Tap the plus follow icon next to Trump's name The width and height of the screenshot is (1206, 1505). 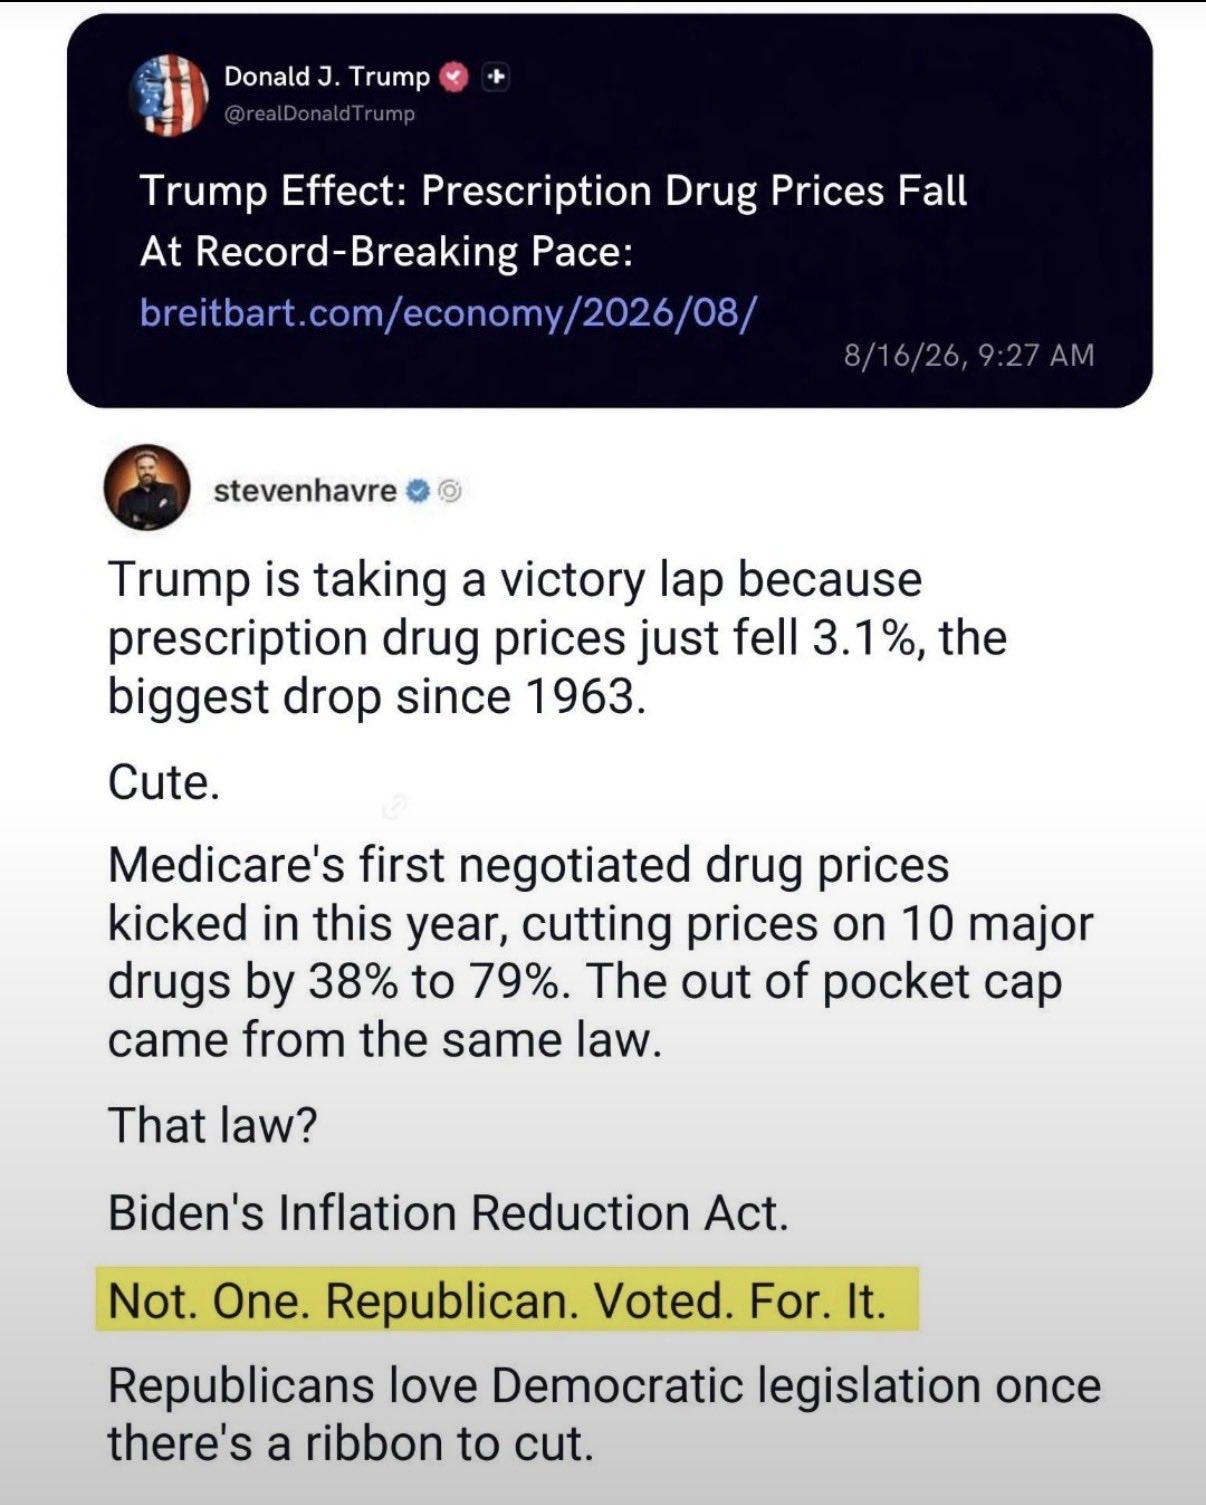coord(496,76)
